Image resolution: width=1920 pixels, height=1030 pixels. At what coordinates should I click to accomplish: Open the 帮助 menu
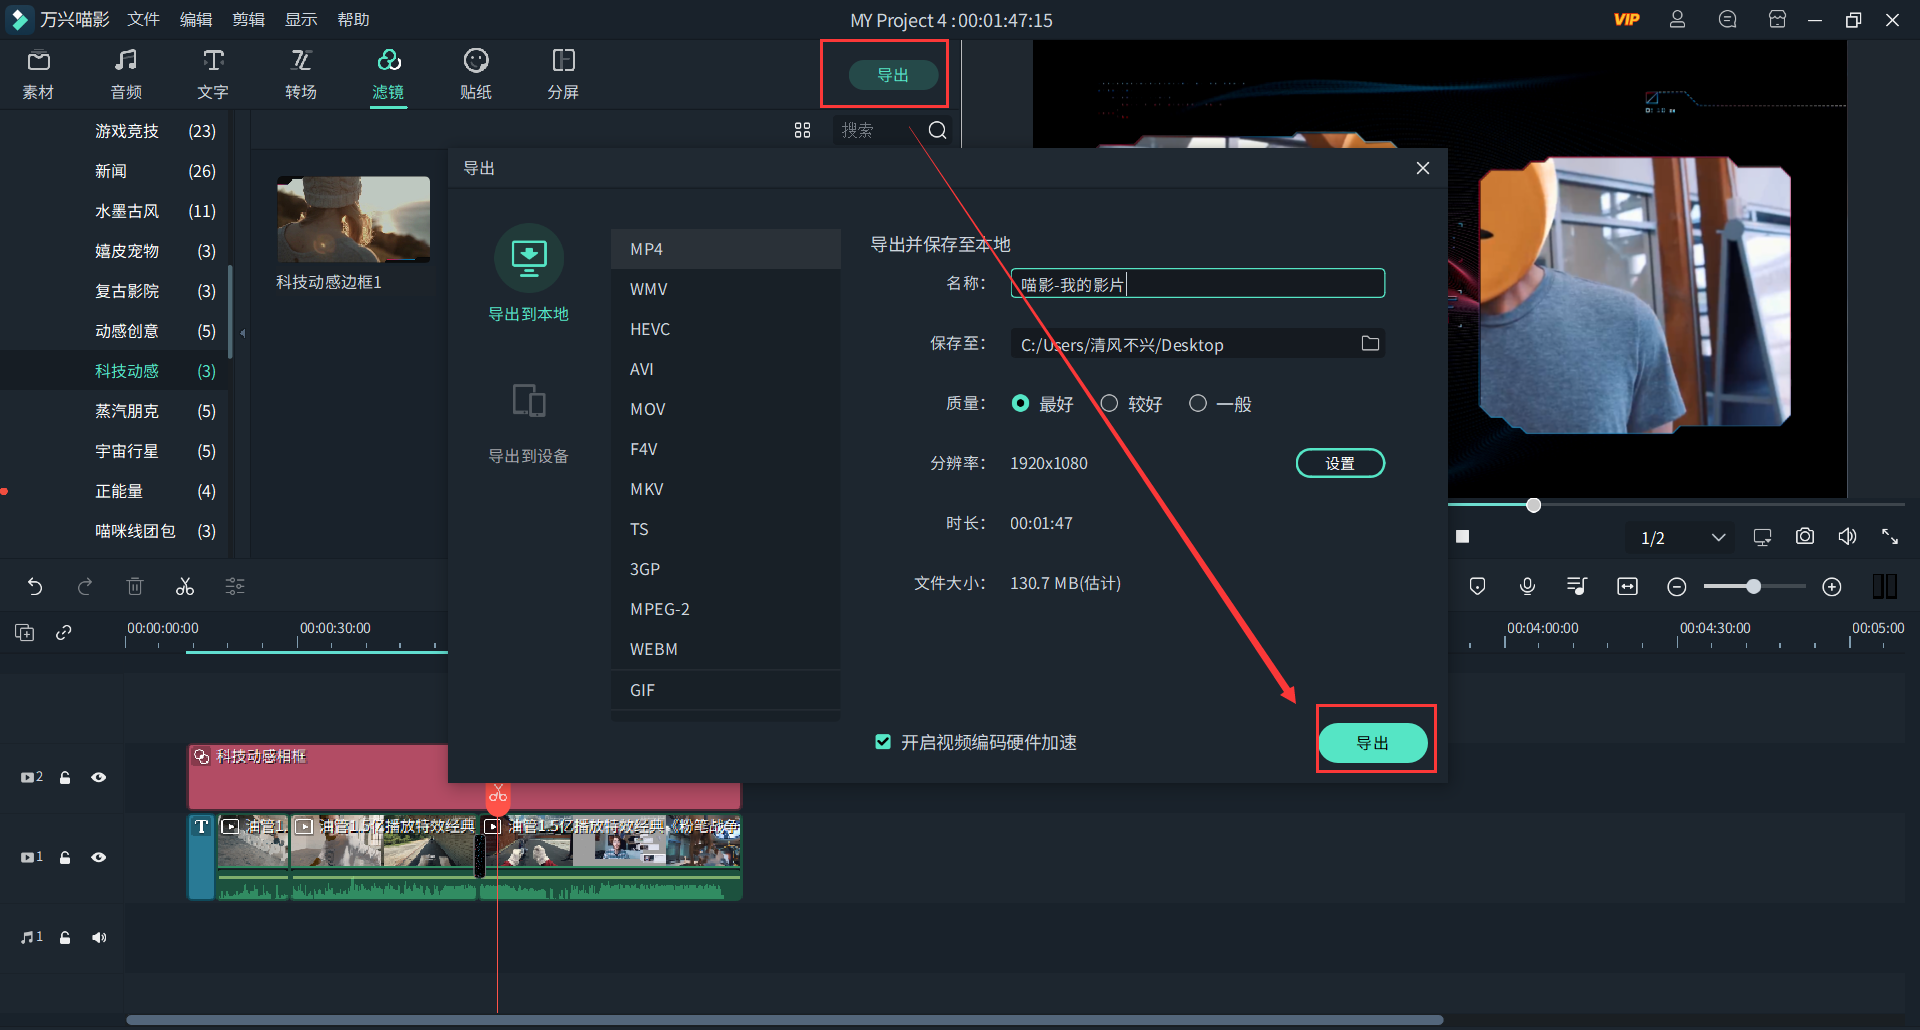click(353, 19)
